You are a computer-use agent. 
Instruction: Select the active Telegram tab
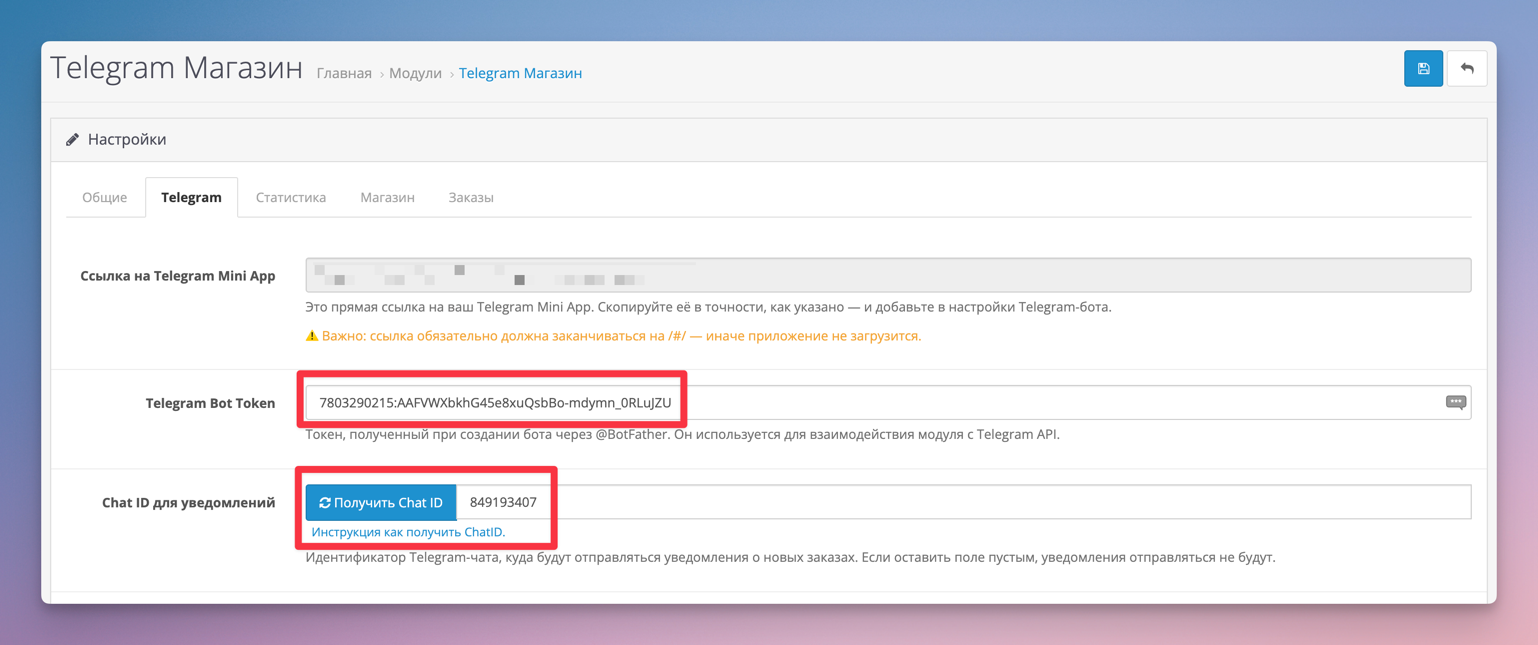191,197
